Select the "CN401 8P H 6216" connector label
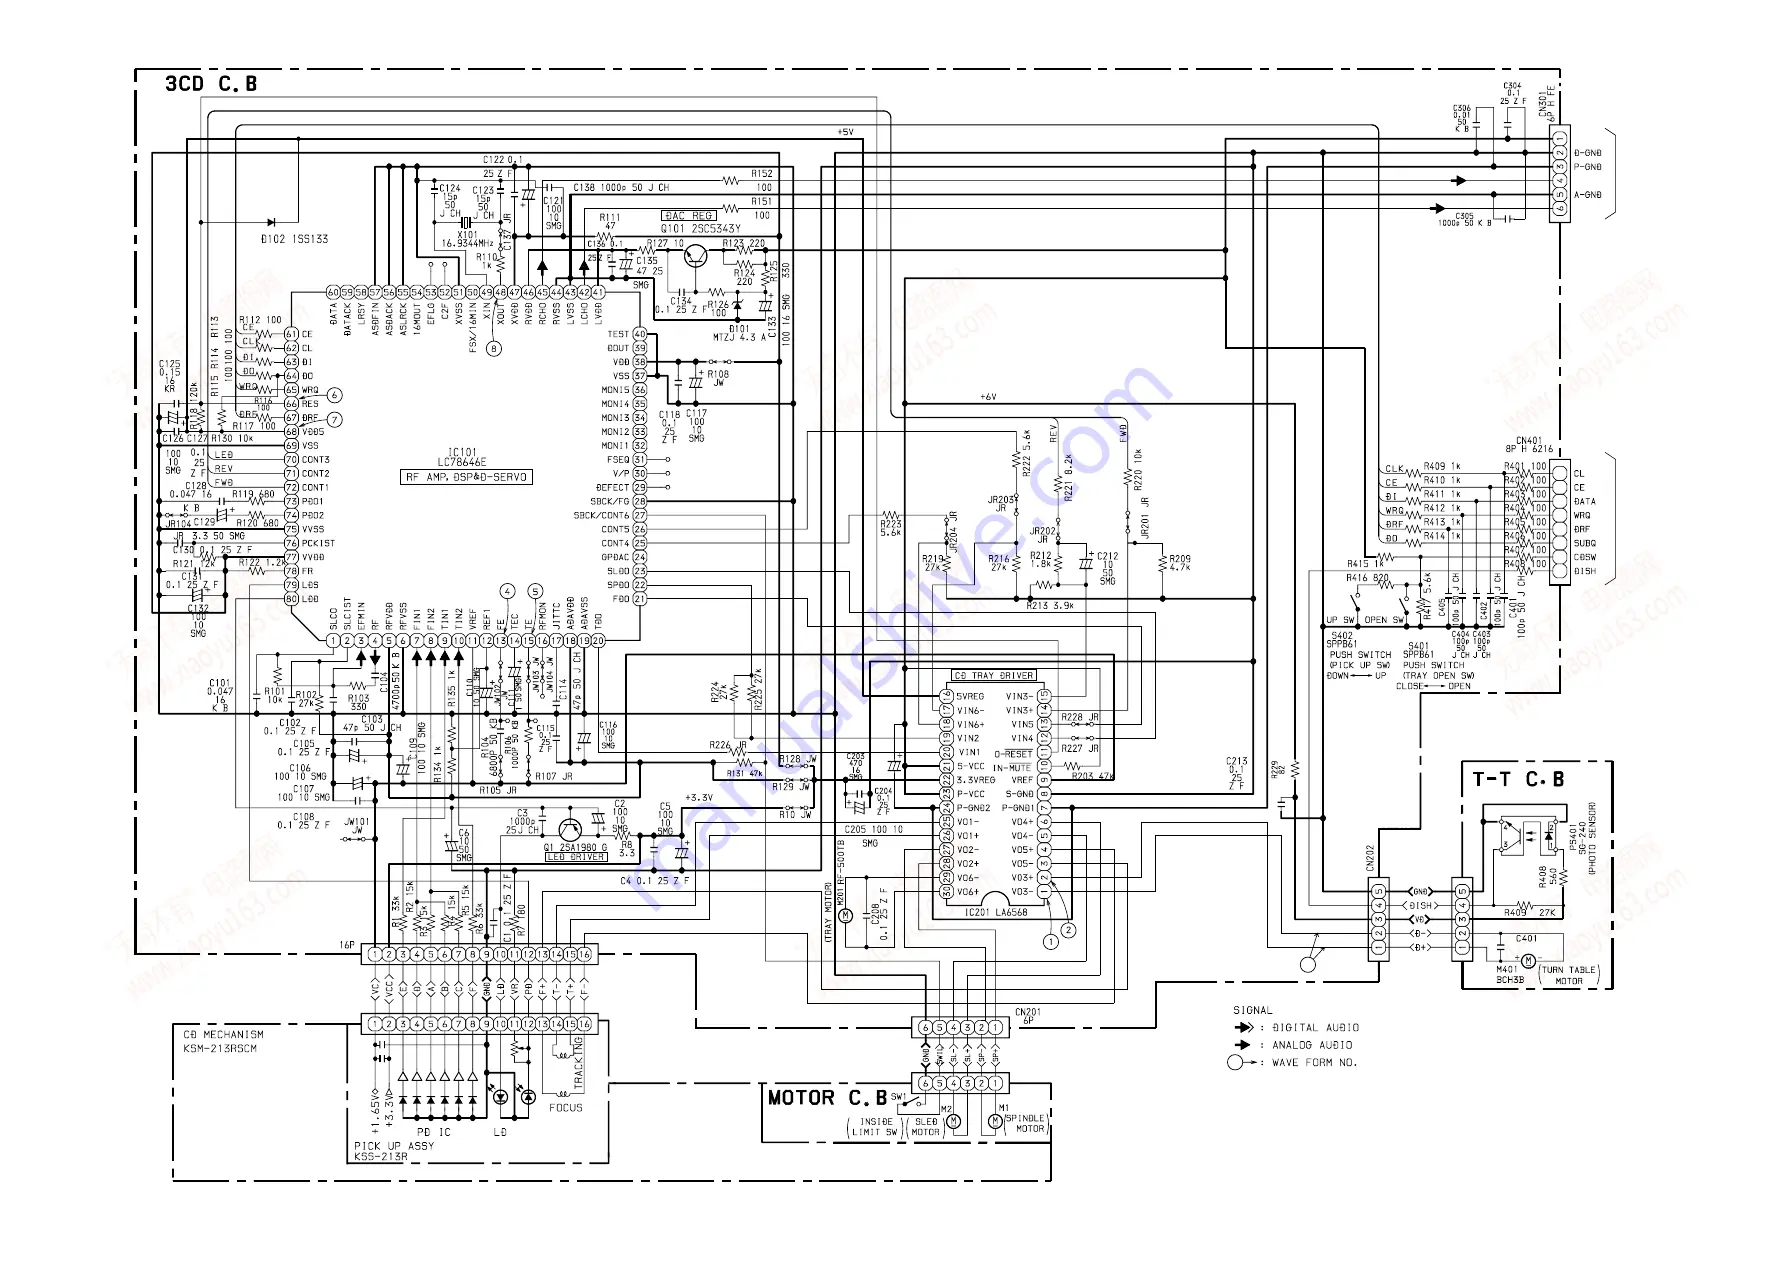The width and height of the screenshot is (1787, 1263). click(1529, 445)
